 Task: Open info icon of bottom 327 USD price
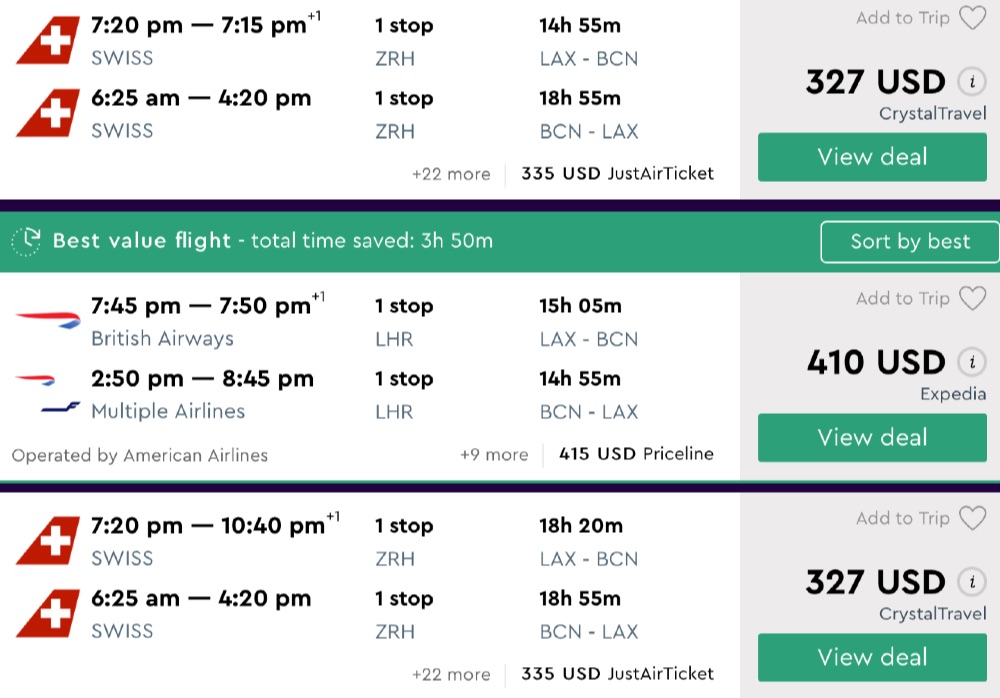[x=970, y=582]
